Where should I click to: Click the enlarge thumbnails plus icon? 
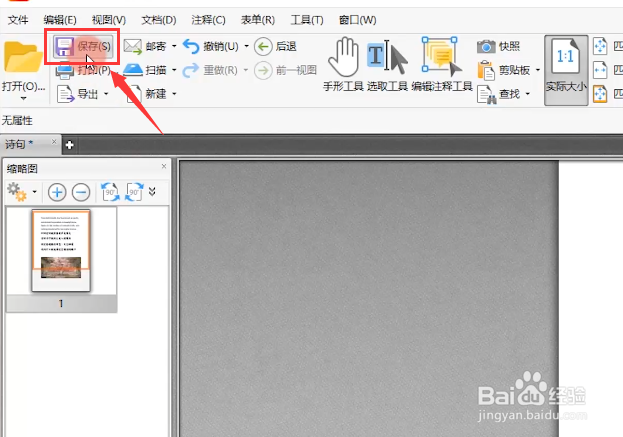click(x=57, y=192)
